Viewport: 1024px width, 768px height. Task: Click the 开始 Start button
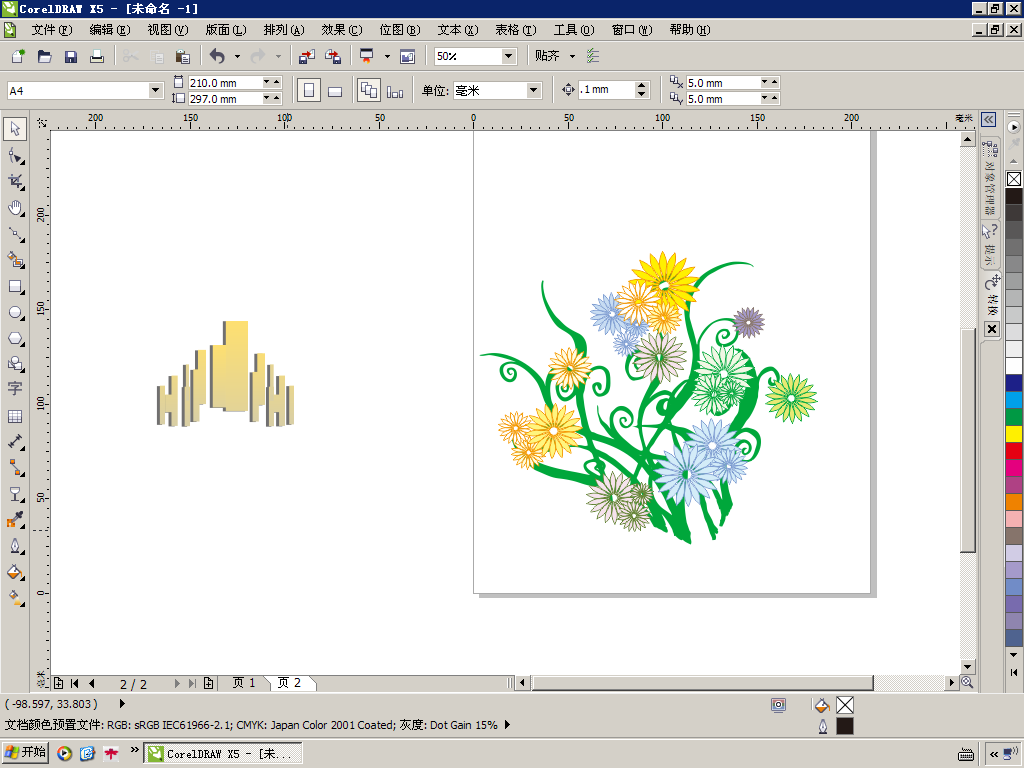(25, 752)
